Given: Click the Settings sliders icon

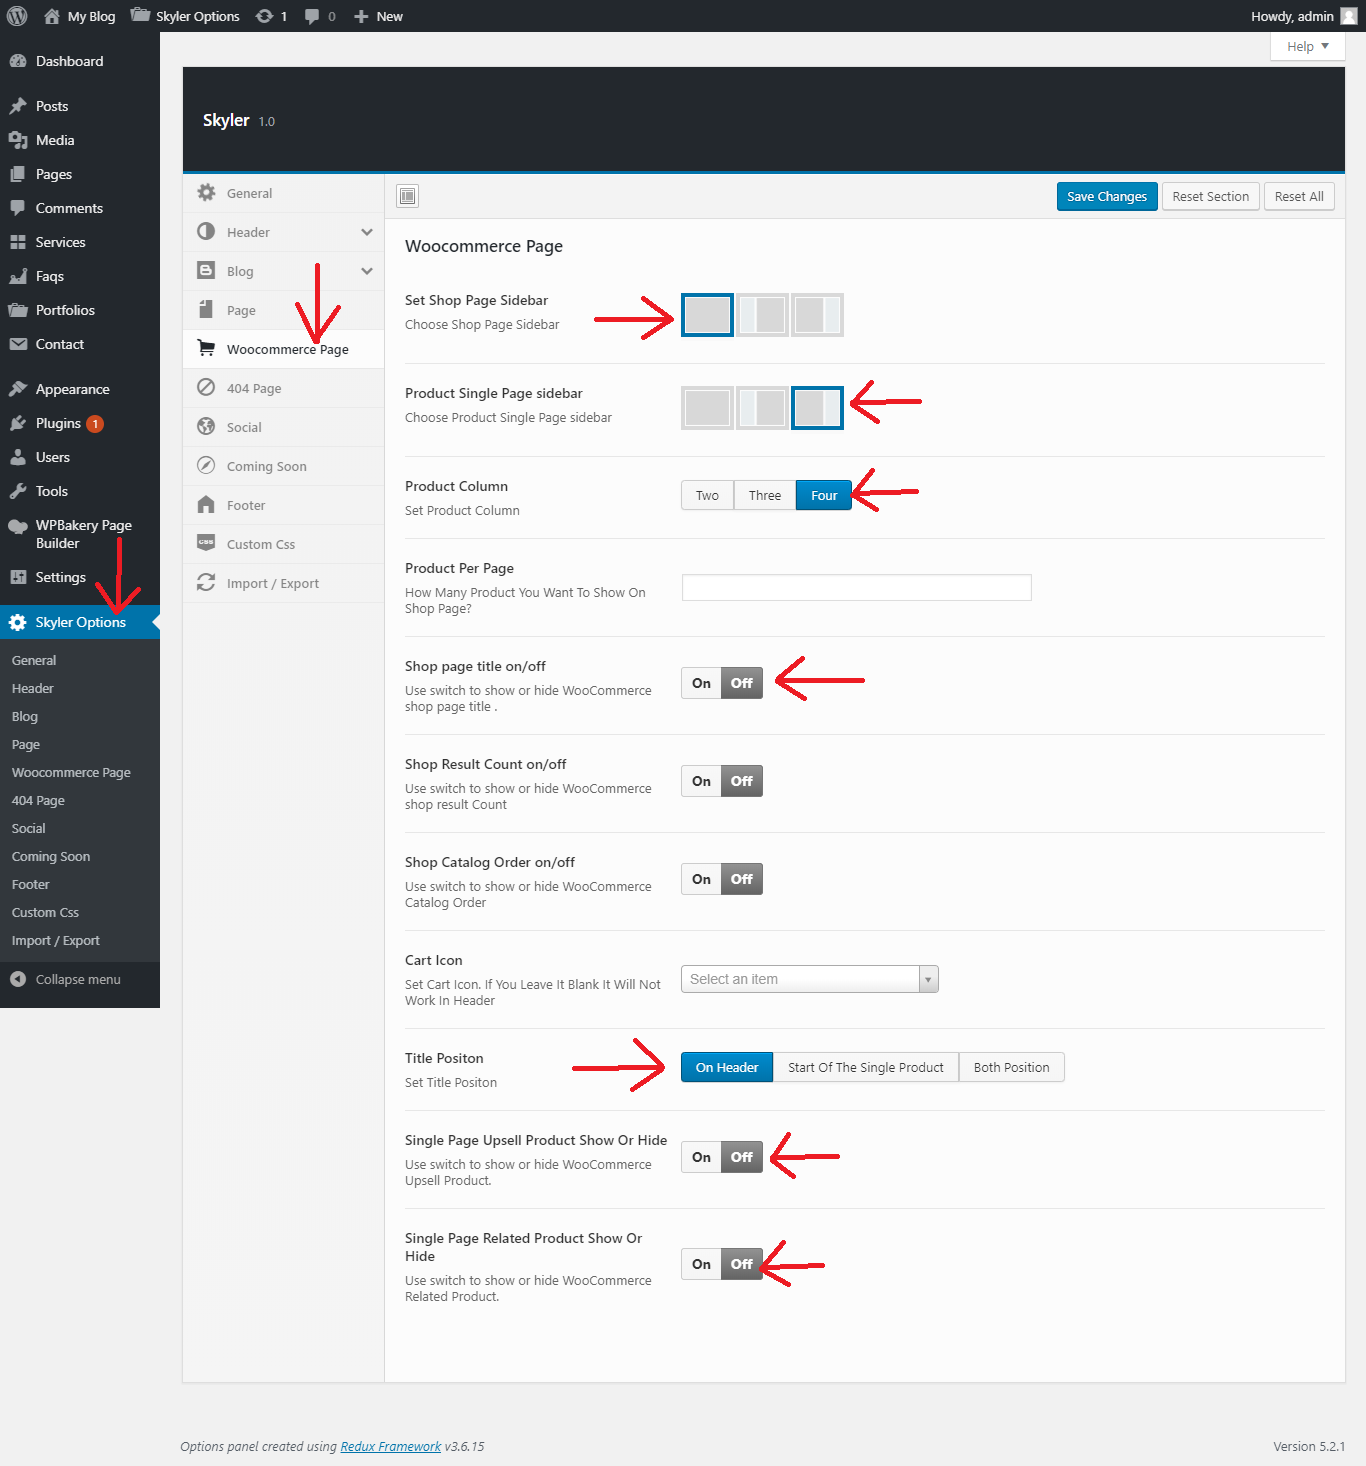Looking at the screenshot, I should click(17, 577).
